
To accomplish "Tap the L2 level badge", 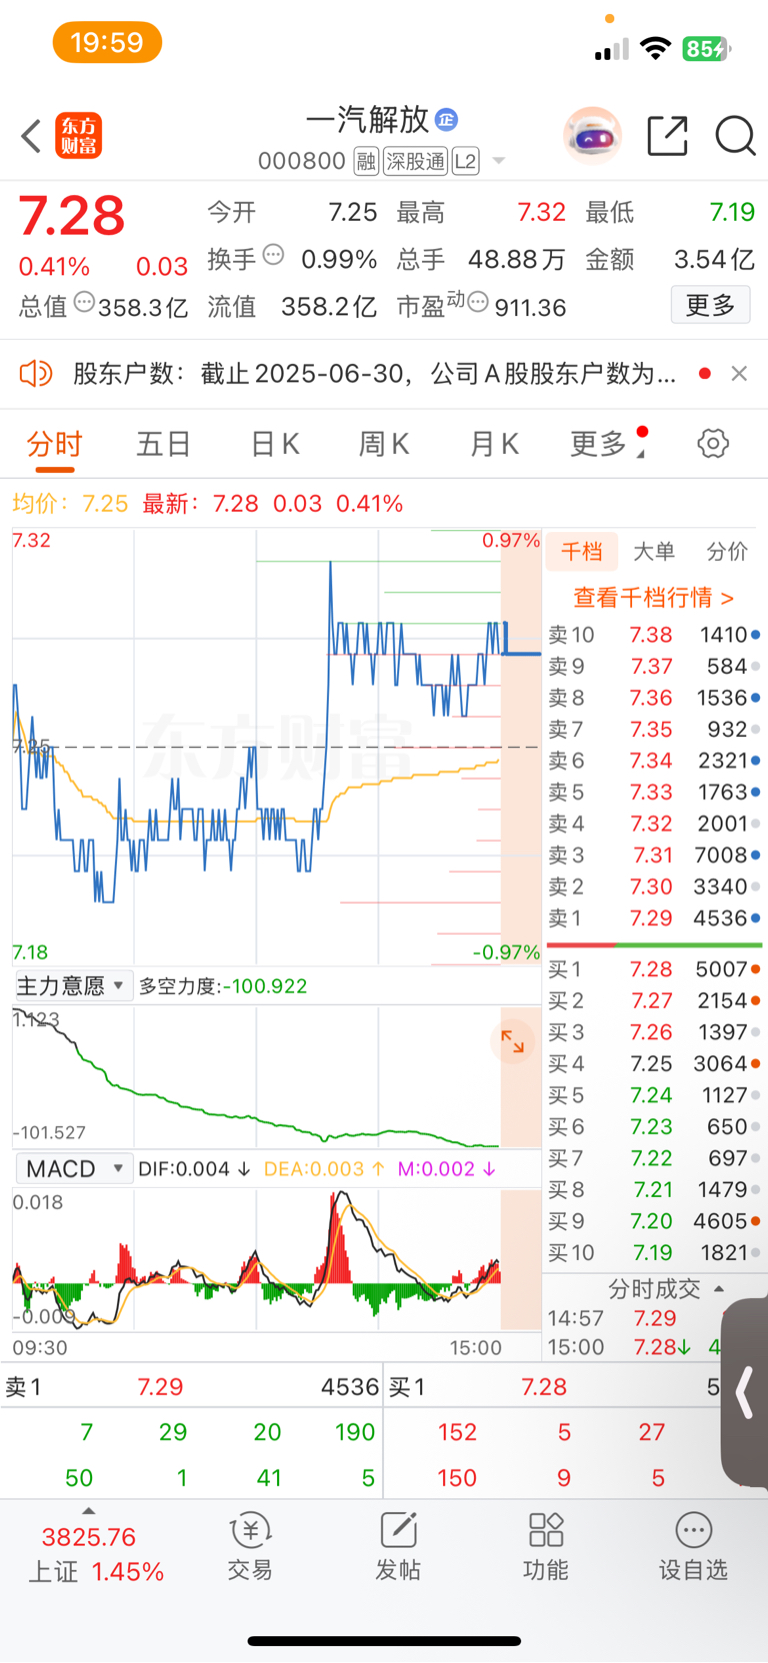I will (x=465, y=161).
